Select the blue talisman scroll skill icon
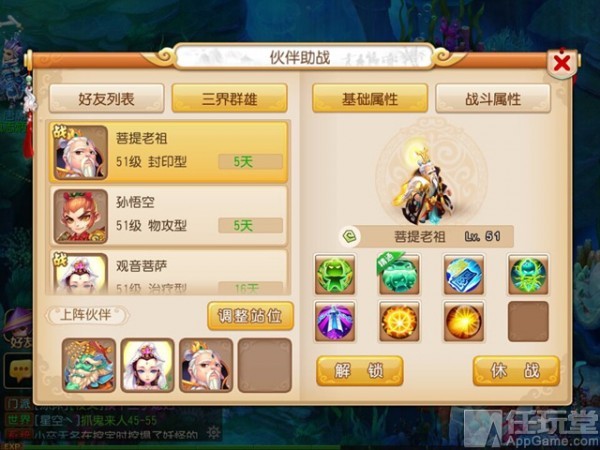 463,274
